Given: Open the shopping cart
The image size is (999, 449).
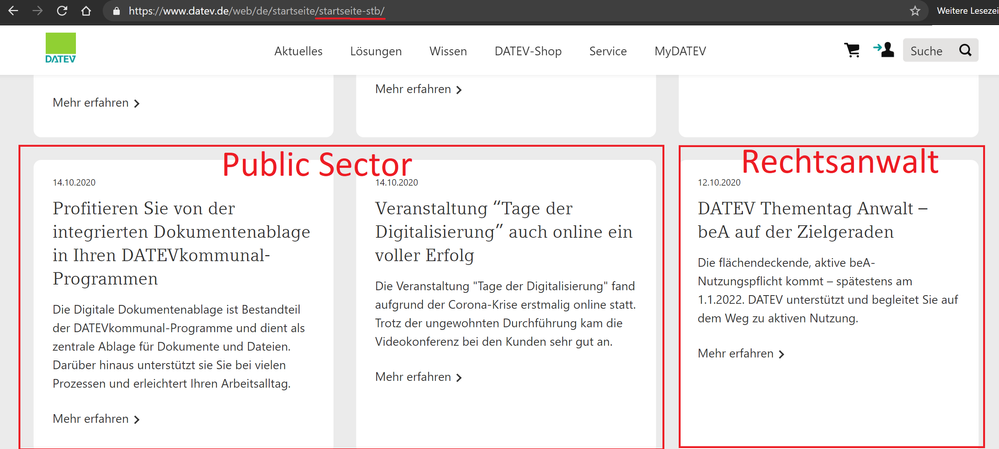Looking at the screenshot, I should (852, 51).
